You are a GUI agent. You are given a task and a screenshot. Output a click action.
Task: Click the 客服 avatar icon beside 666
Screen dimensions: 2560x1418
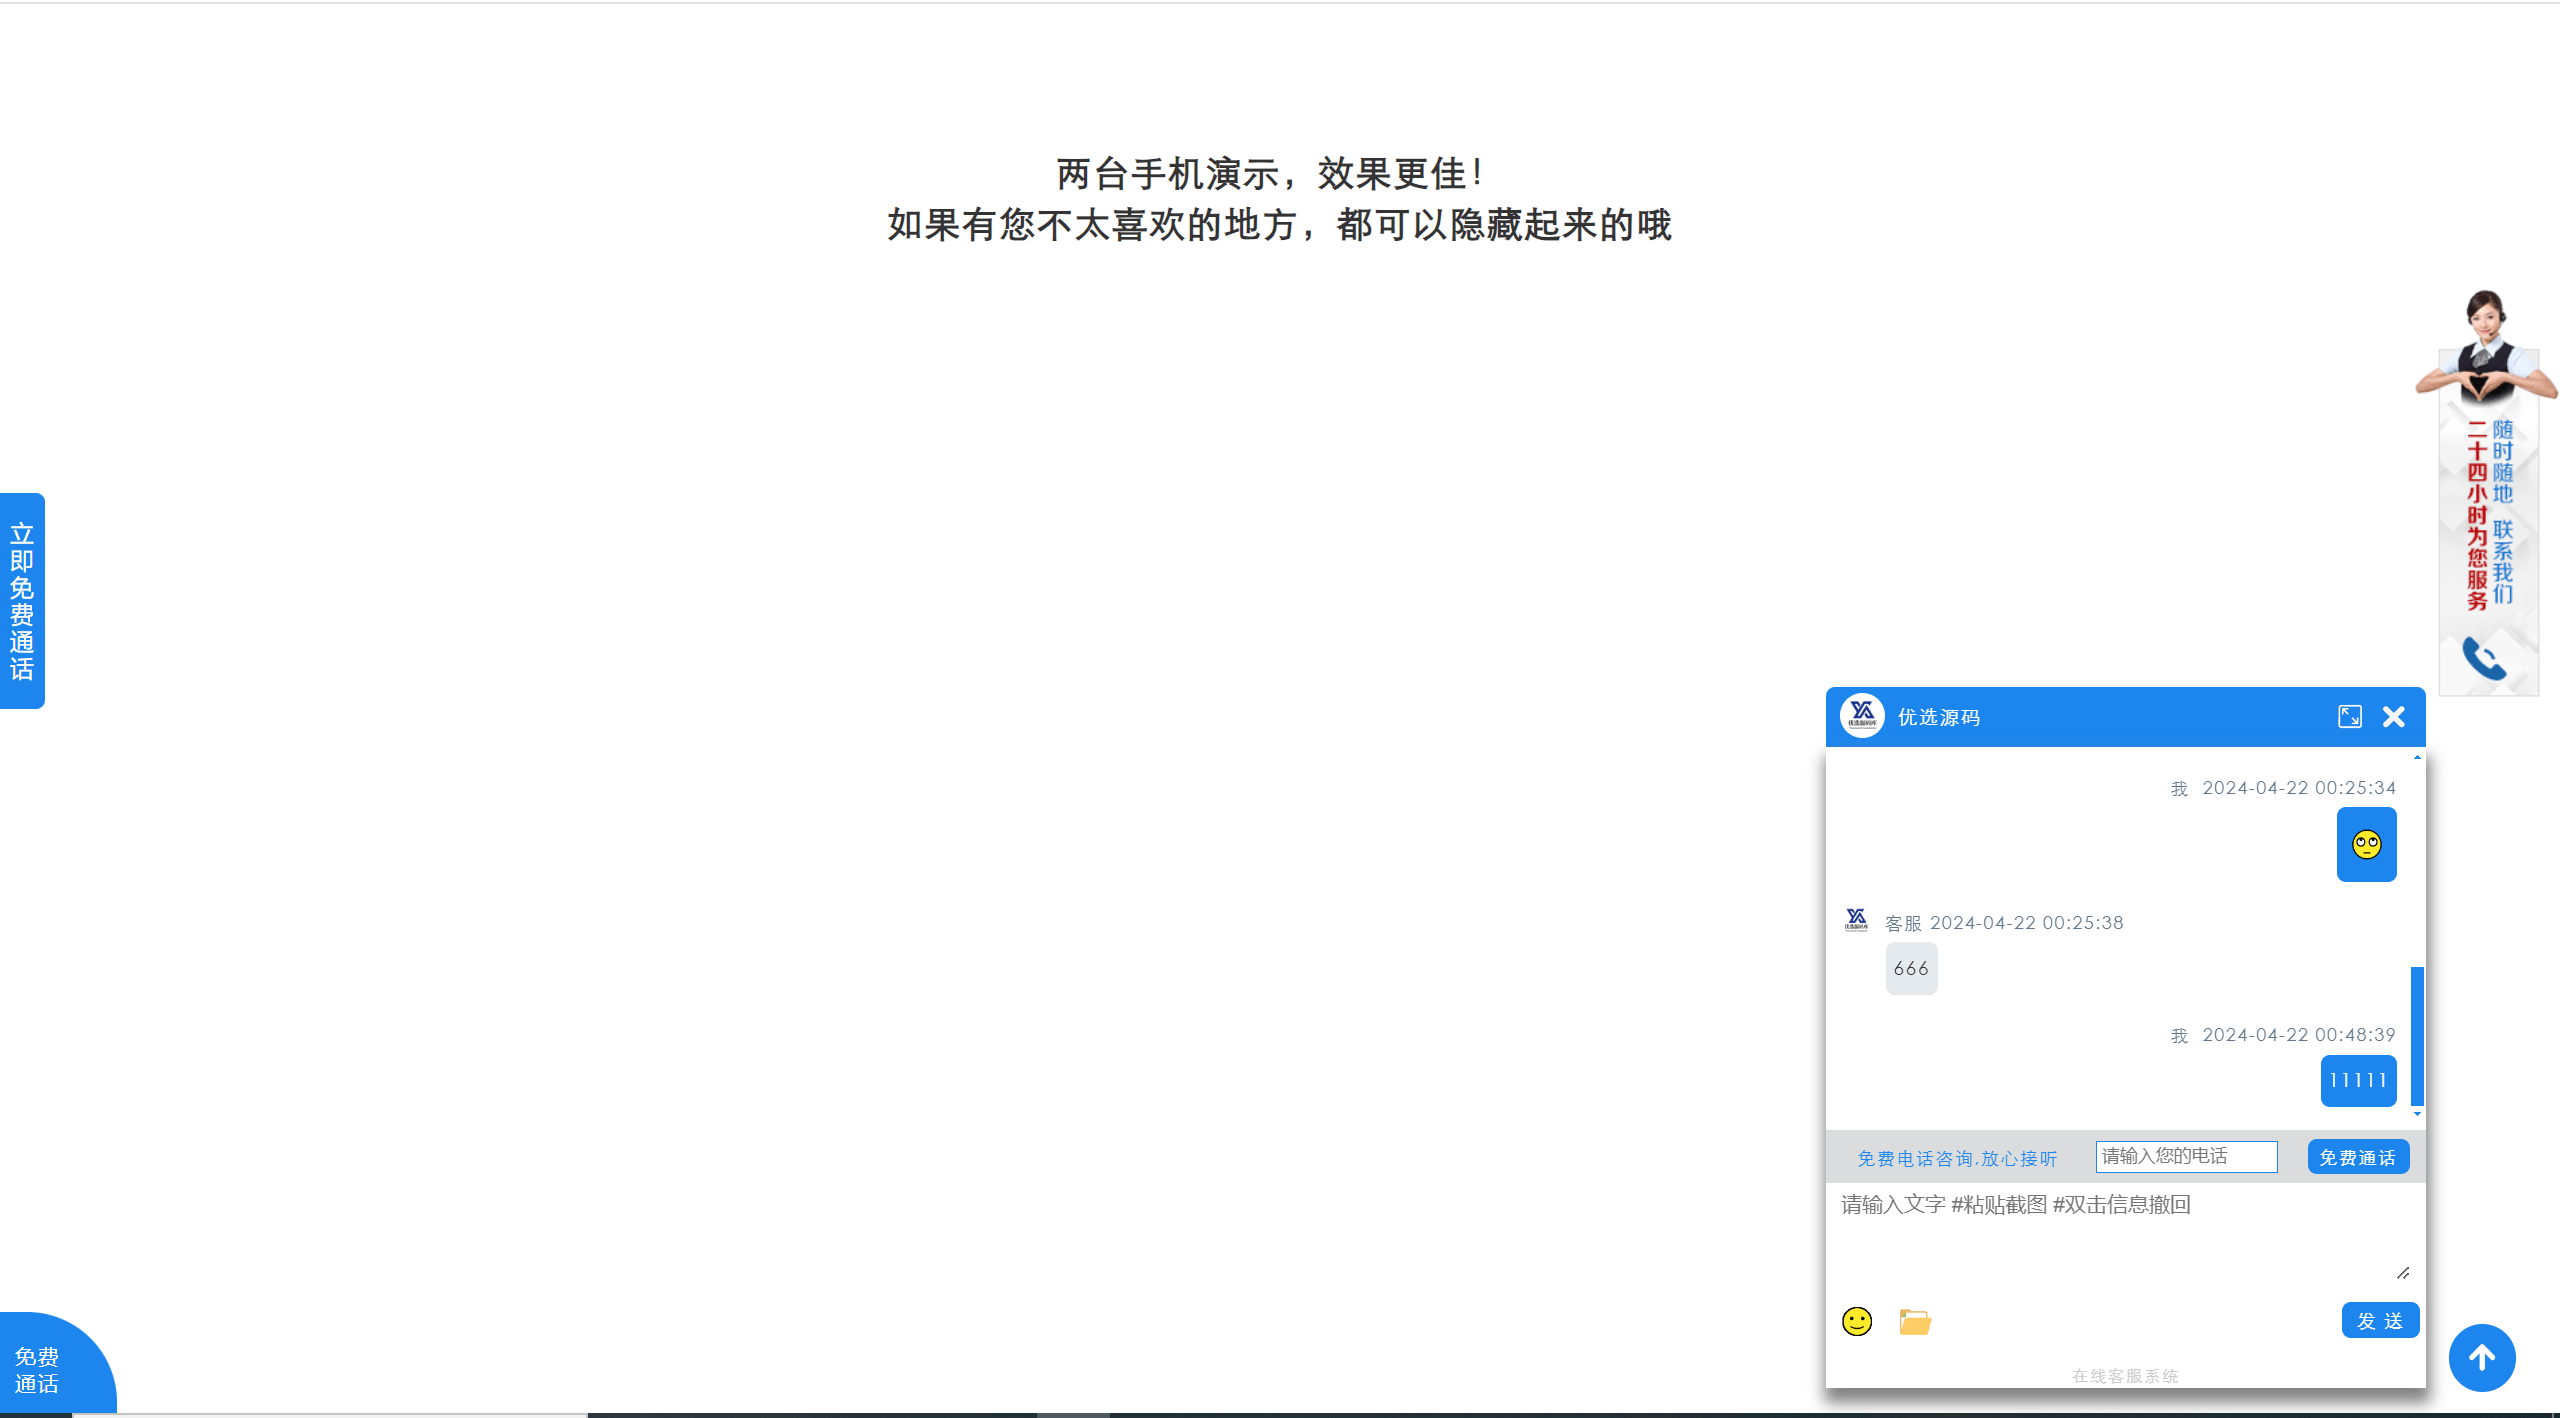(x=1857, y=919)
